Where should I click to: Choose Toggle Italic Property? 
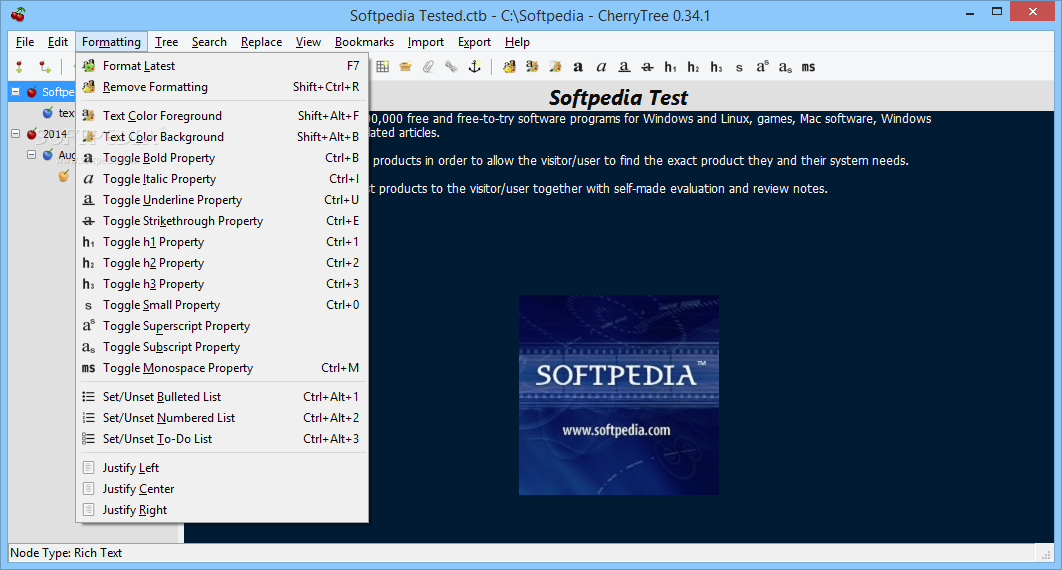point(221,179)
